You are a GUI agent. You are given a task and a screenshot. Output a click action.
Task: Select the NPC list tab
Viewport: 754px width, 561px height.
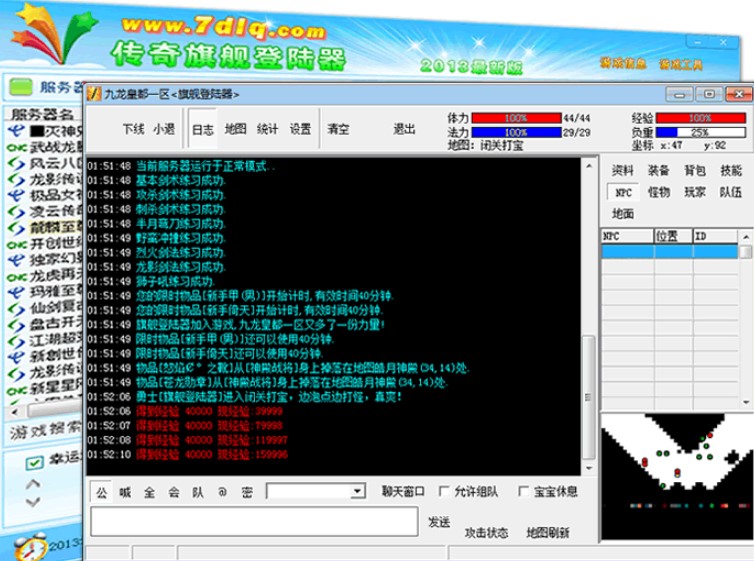pyautogui.click(x=623, y=192)
